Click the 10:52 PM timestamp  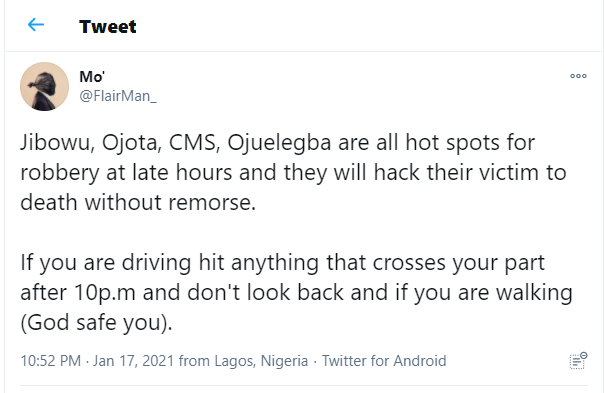pos(50,361)
